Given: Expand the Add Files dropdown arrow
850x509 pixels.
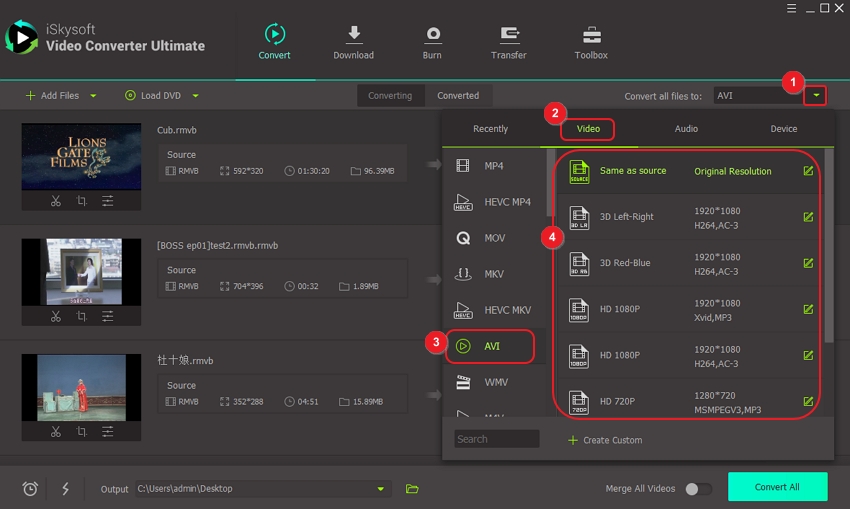Looking at the screenshot, I should [x=94, y=96].
